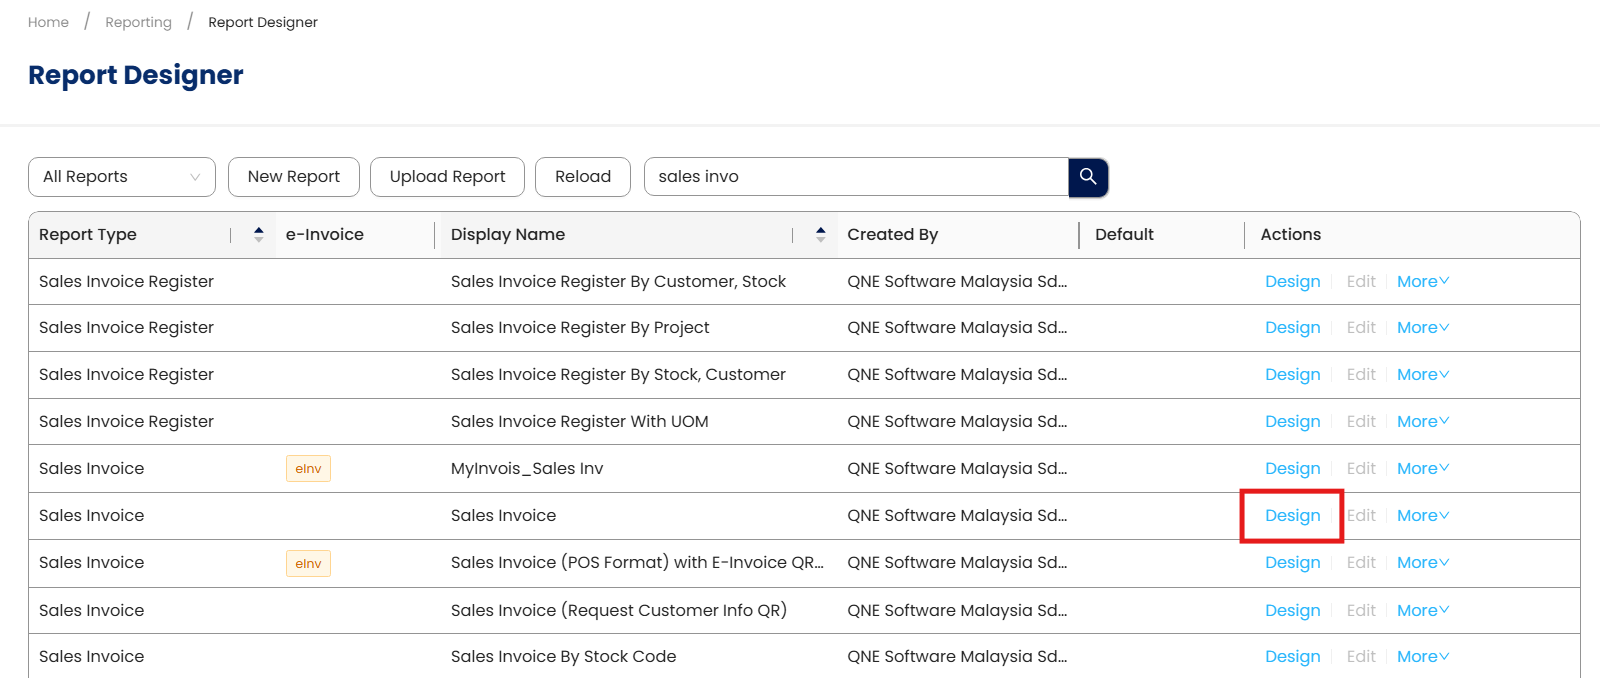1600x678 pixels.
Task: Sort by the Display Name column arrows
Action: point(820,235)
